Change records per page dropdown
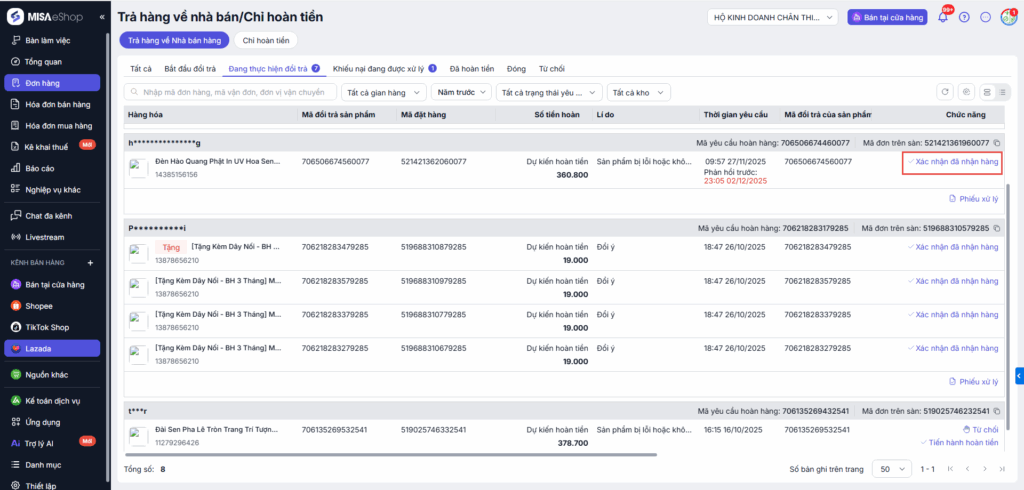 (886, 468)
